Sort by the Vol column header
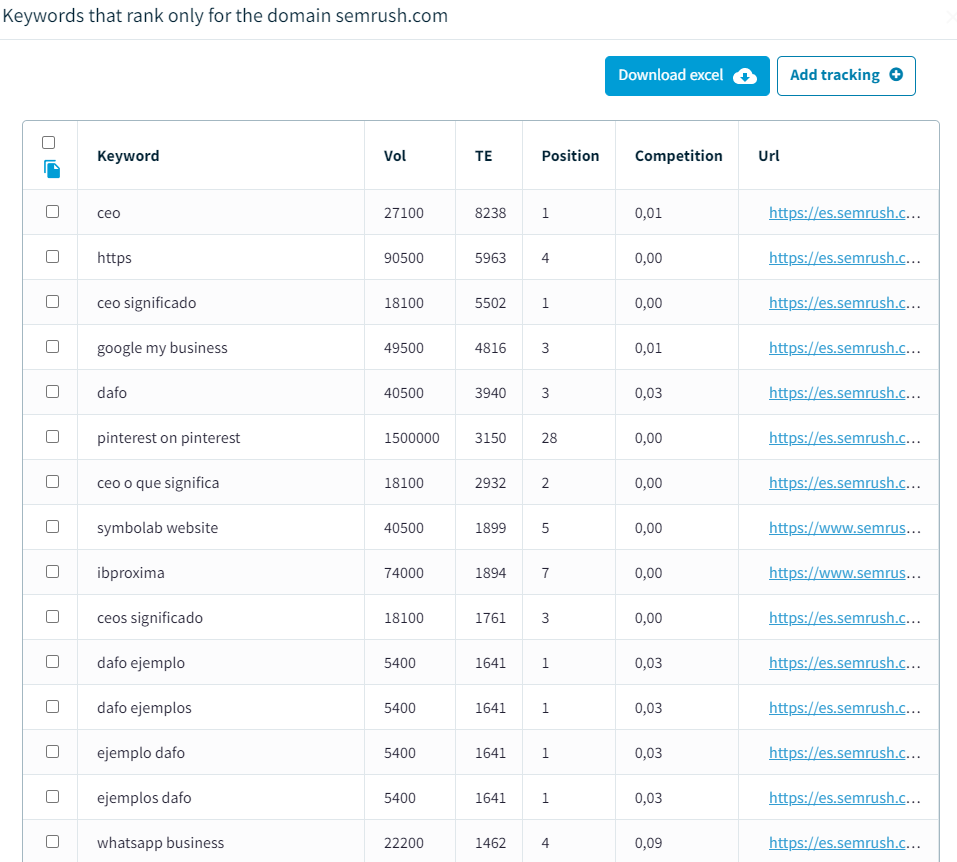 tap(395, 156)
